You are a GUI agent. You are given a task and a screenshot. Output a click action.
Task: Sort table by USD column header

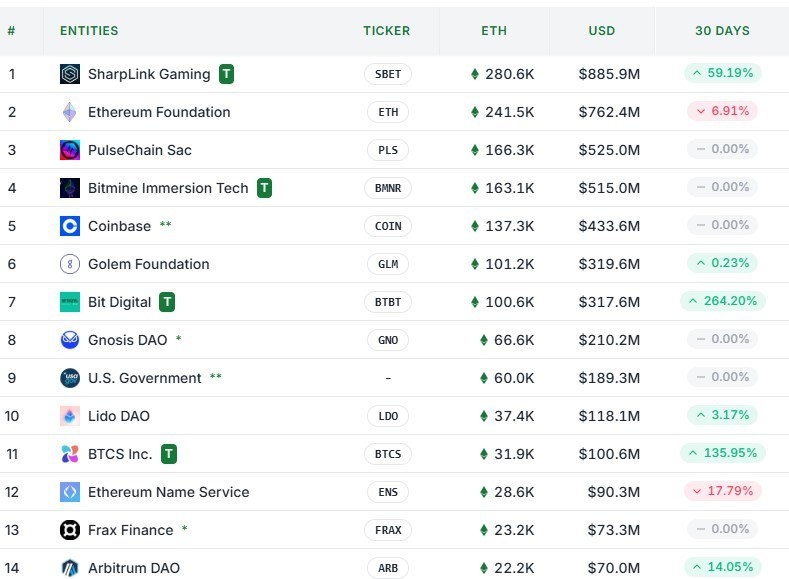tap(602, 31)
